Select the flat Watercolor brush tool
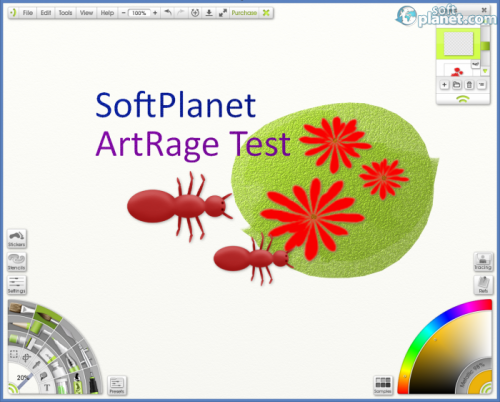 click(x=21, y=309)
